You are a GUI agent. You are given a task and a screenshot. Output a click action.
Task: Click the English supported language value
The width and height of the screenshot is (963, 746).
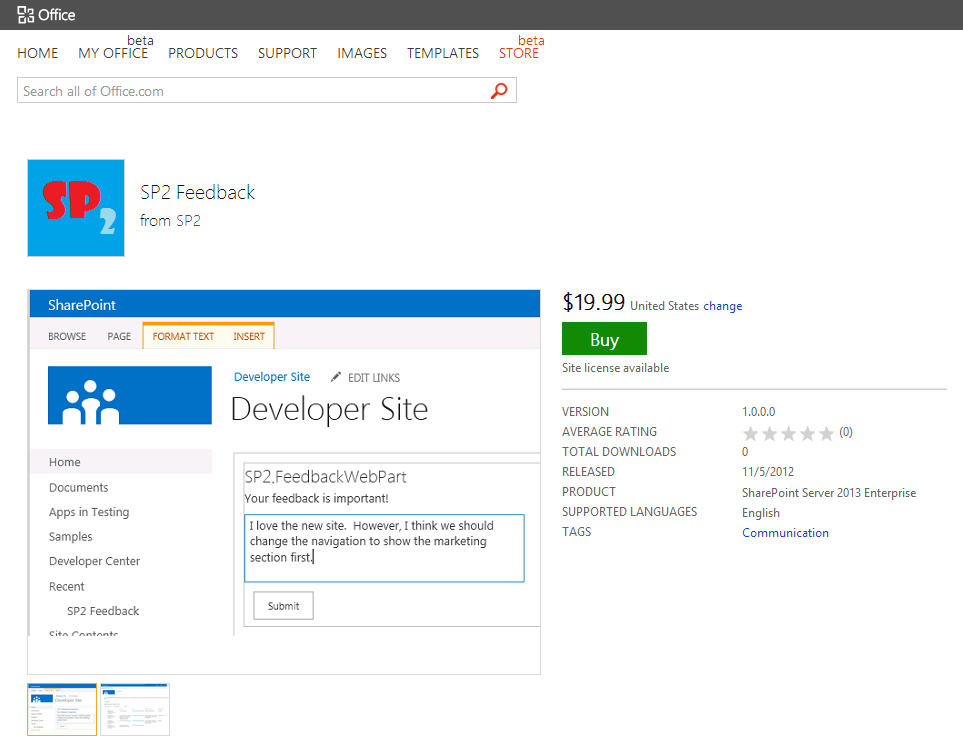point(761,513)
